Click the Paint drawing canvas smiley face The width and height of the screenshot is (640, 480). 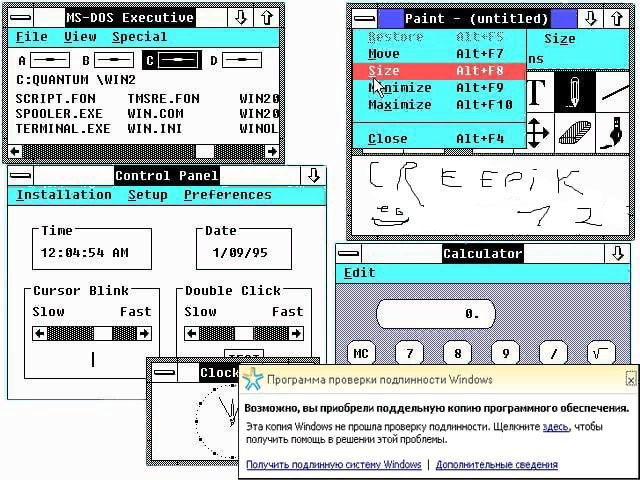(x=390, y=215)
